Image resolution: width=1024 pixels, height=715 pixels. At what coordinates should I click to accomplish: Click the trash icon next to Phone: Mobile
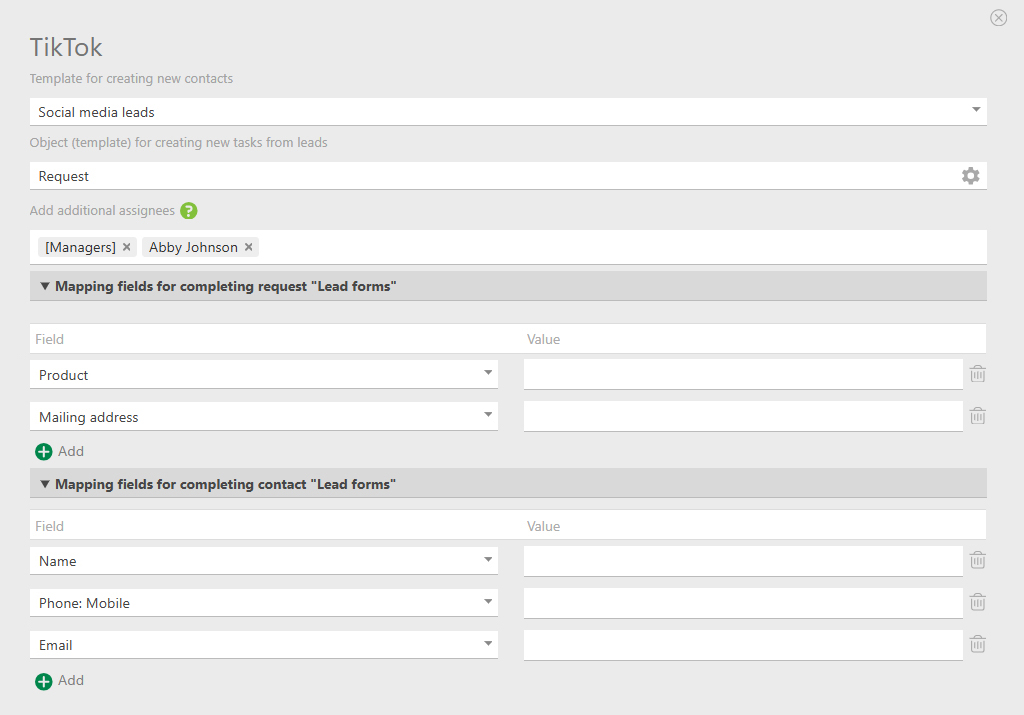pos(978,603)
